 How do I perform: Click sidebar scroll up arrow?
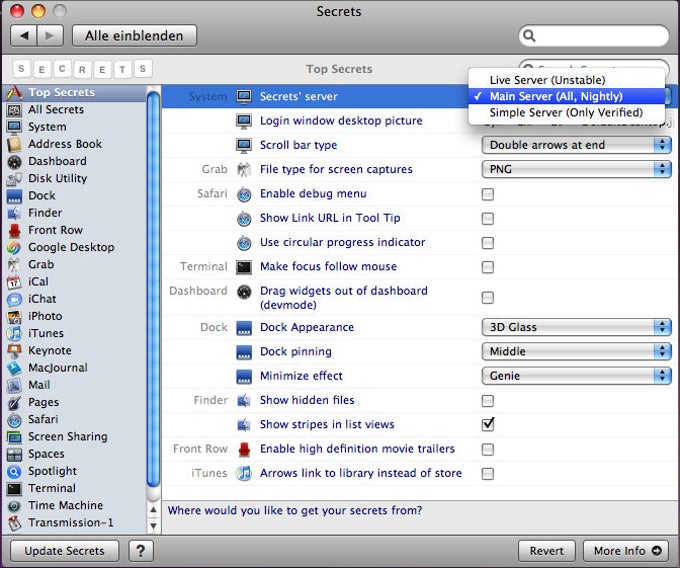pyautogui.click(x=154, y=509)
